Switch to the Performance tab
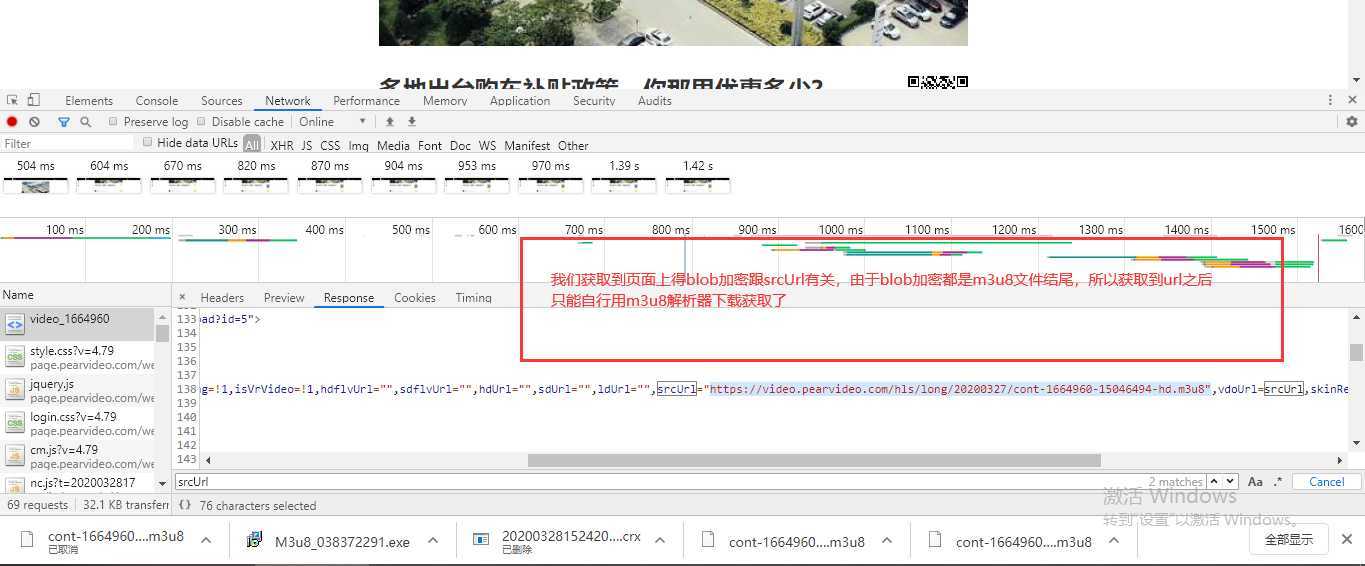1365x566 pixels. [367, 101]
